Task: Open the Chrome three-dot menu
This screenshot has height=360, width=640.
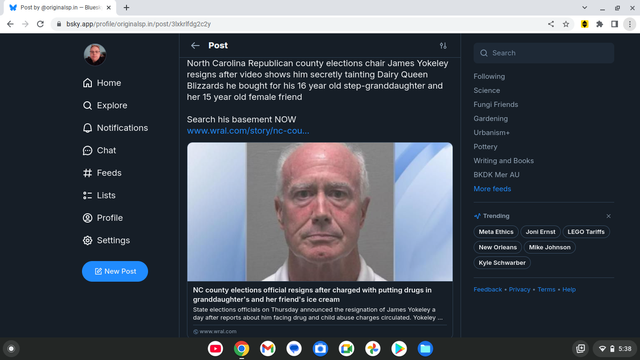Action: point(630,24)
